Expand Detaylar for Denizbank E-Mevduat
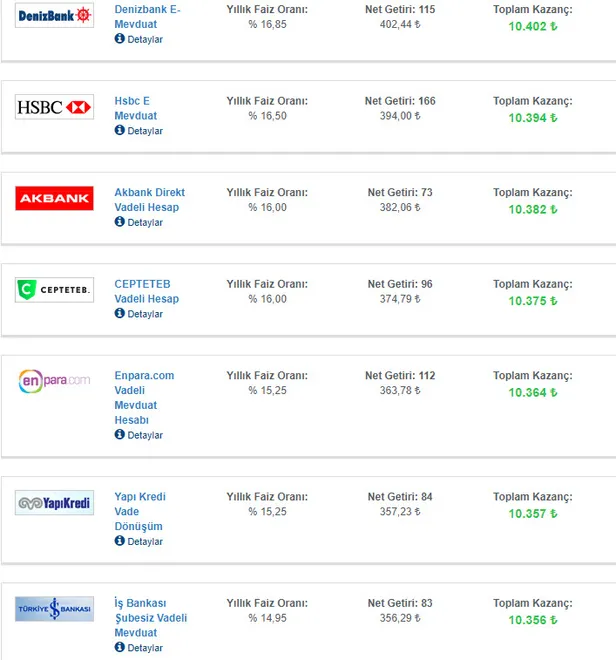 pyautogui.click(x=144, y=40)
